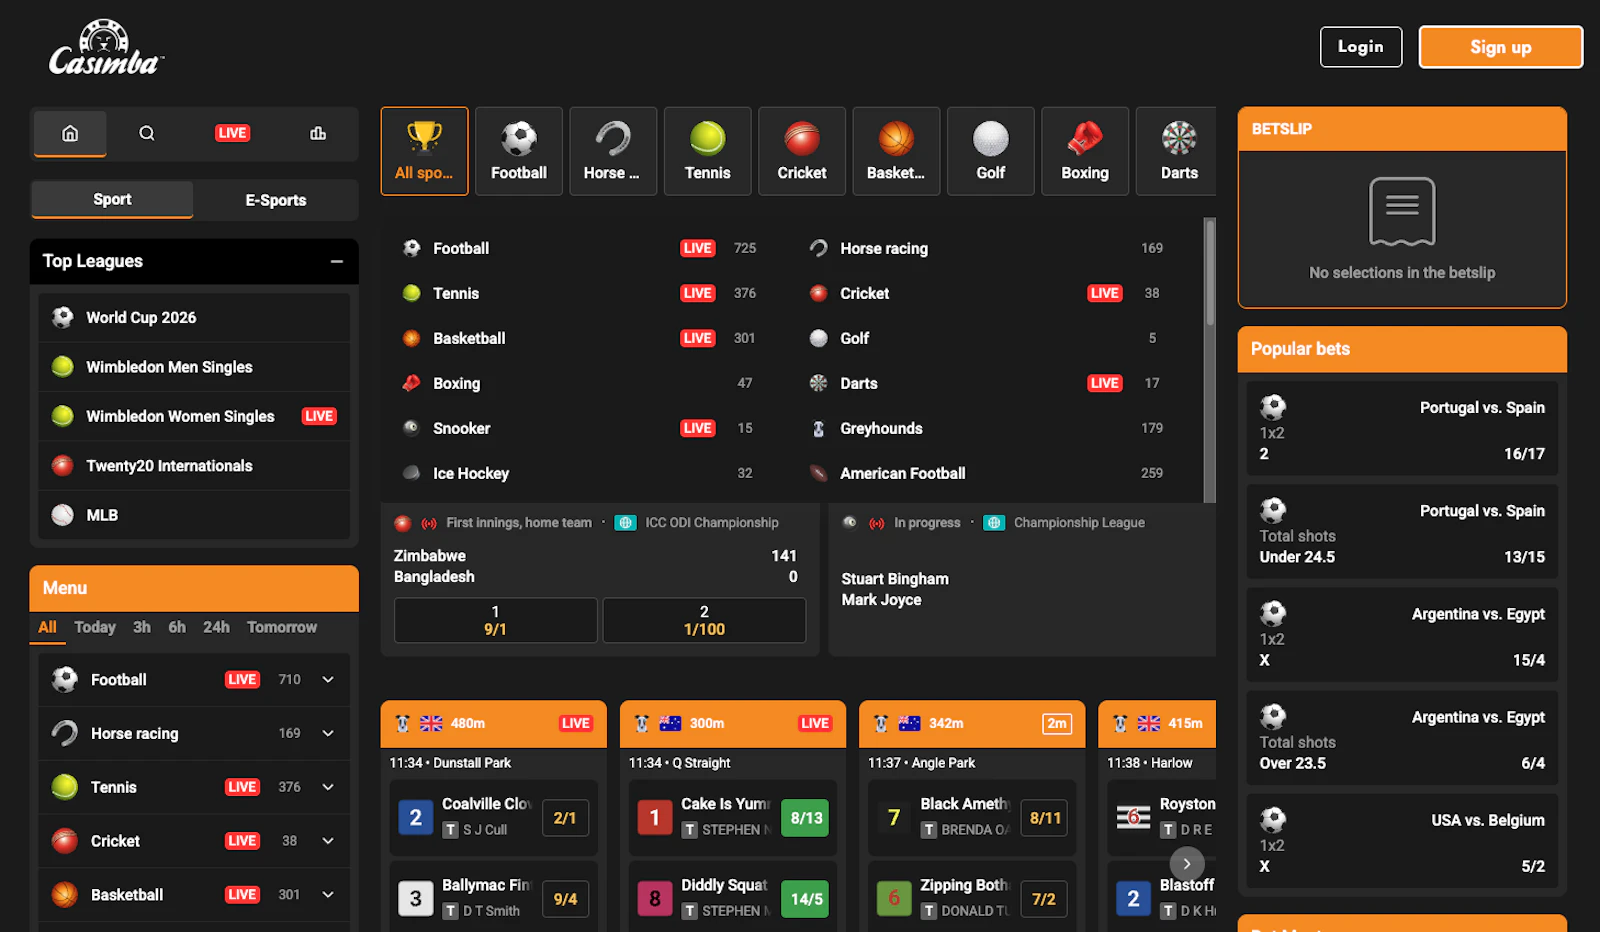
Task: Switch to the E-Sports tab
Action: tap(276, 200)
